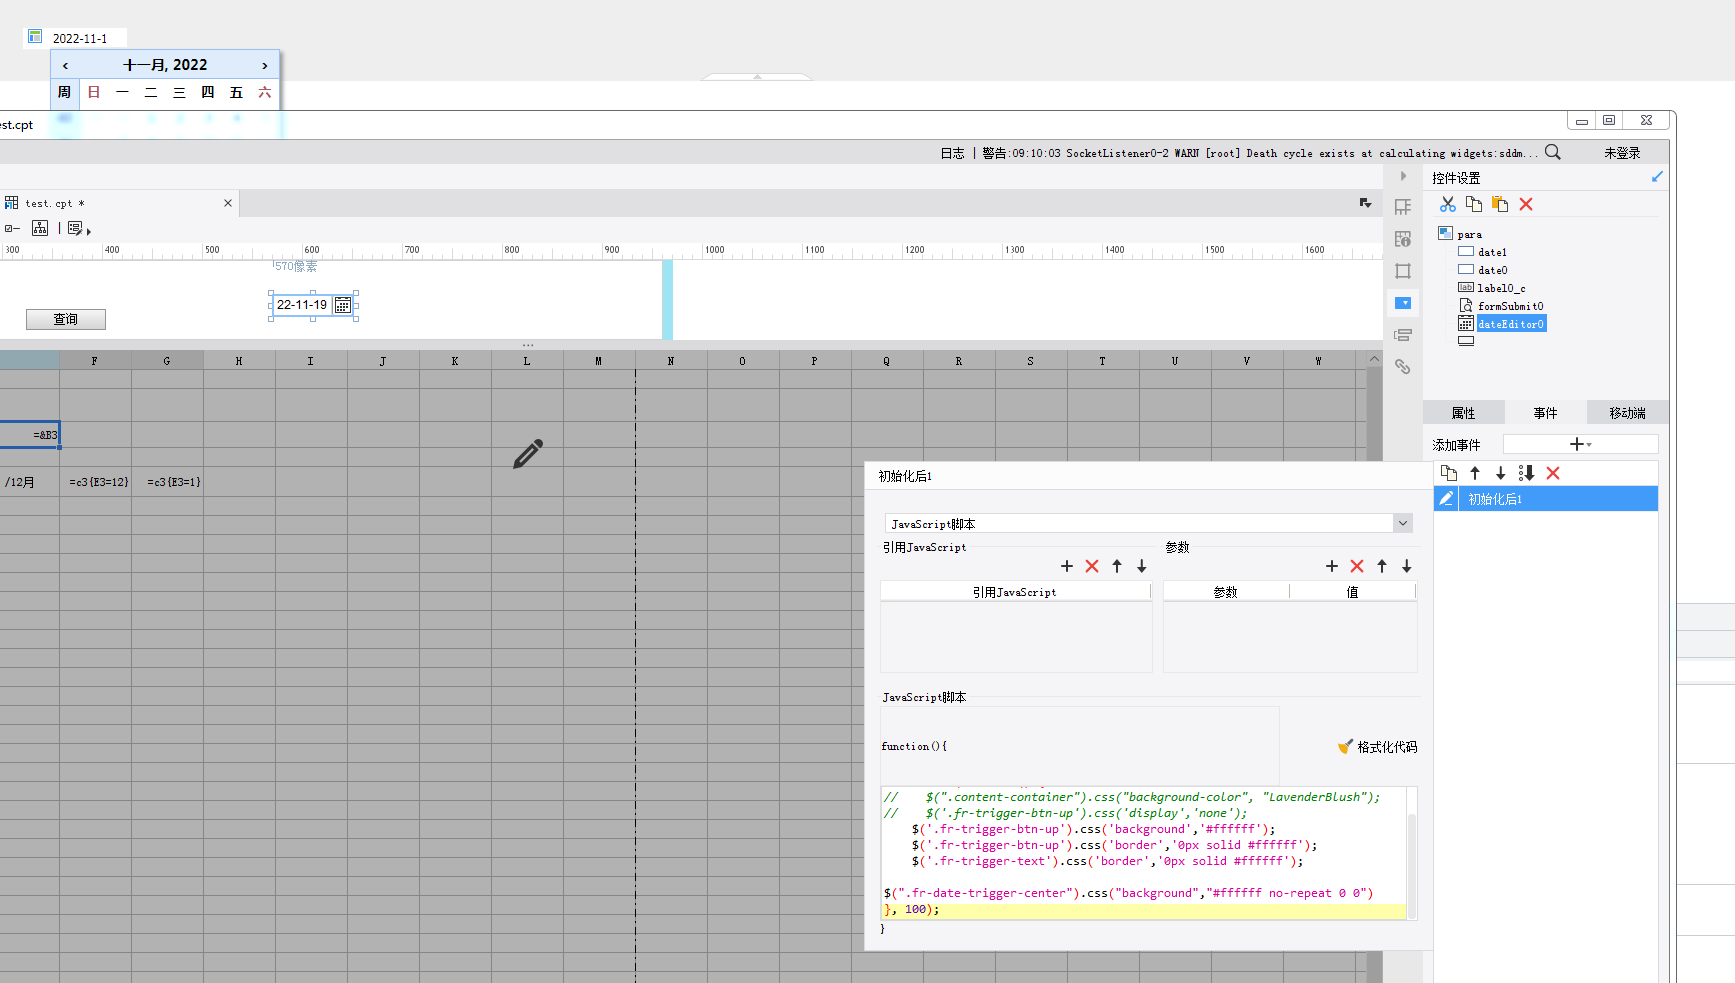
Task: Select column header N in the grid
Action: point(671,360)
